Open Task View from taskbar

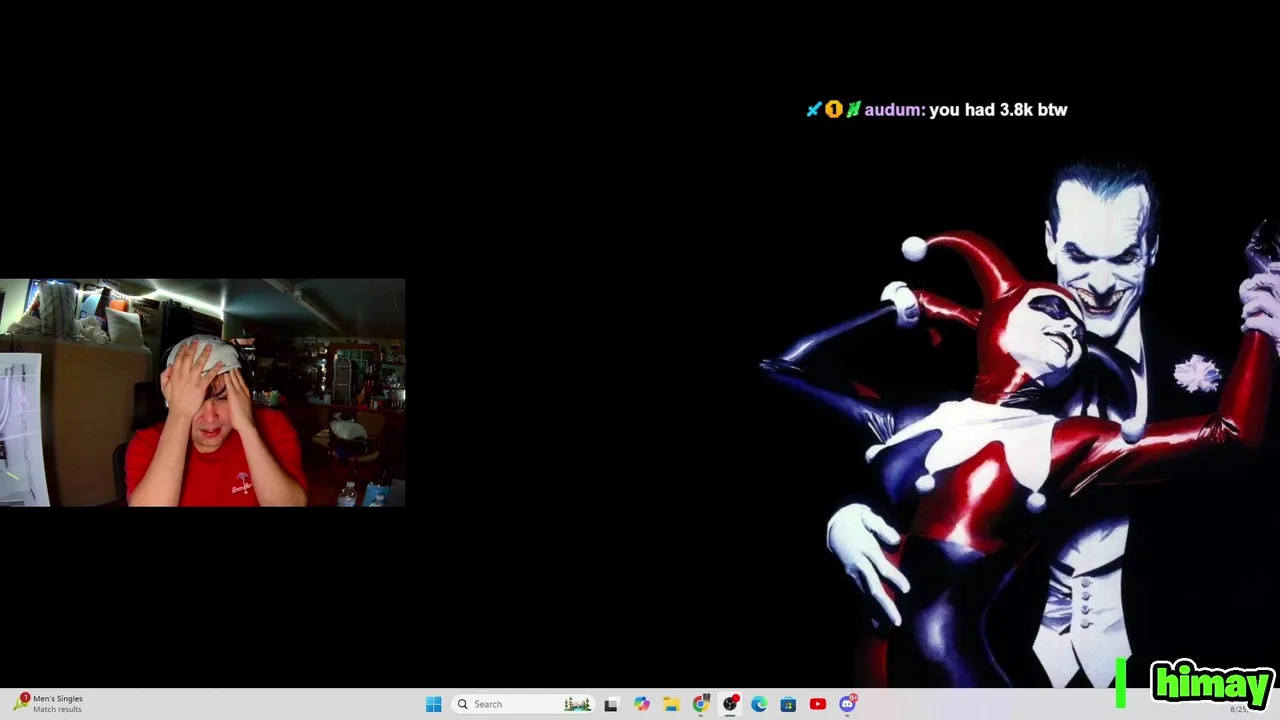tap(611, 704)
